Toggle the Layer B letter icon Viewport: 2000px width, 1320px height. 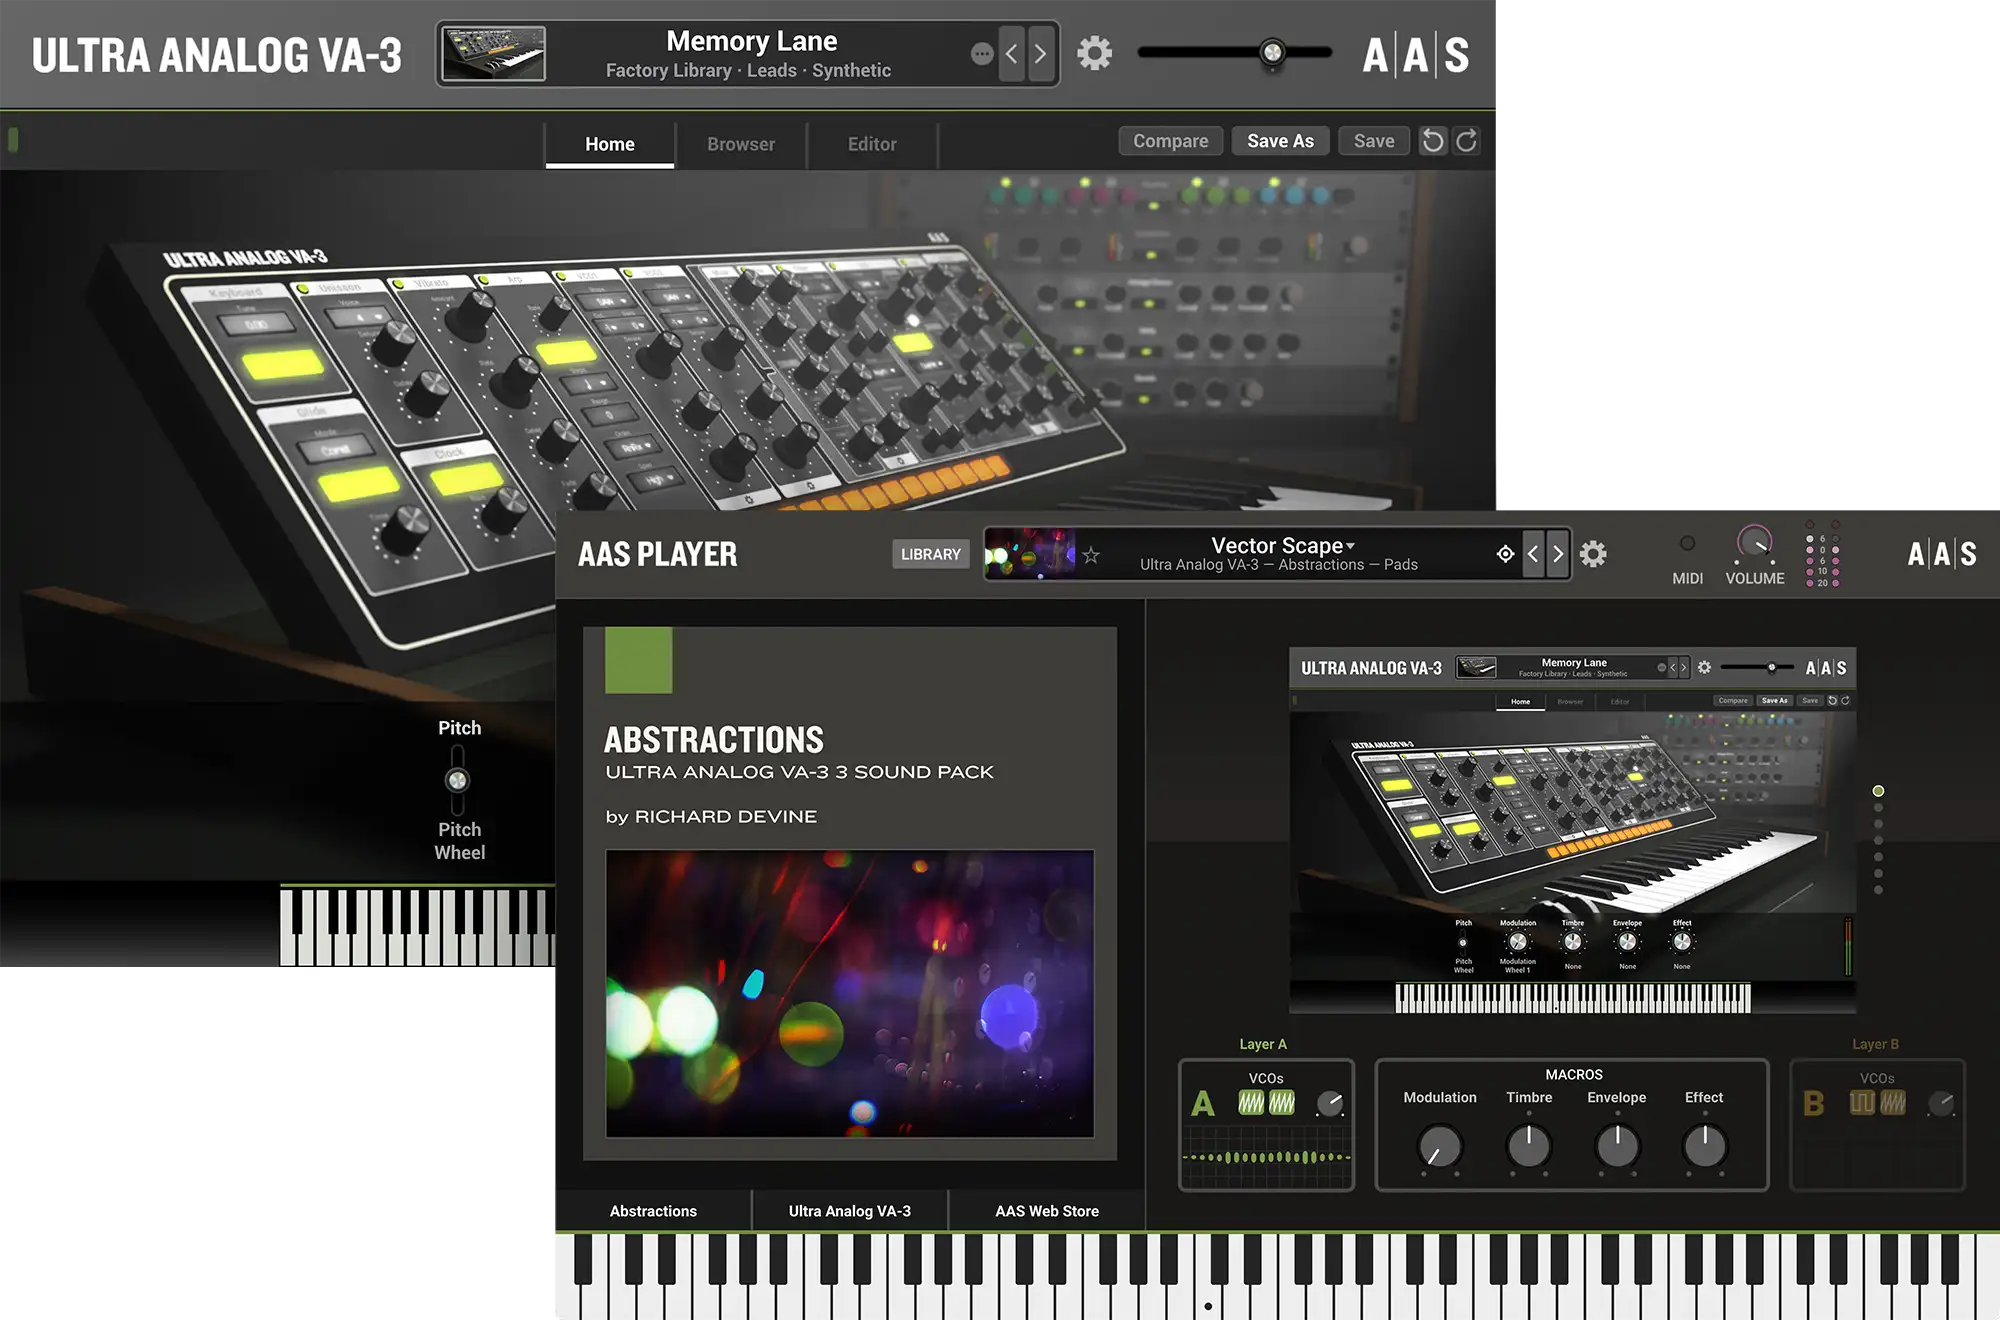click(1813, 1104)
